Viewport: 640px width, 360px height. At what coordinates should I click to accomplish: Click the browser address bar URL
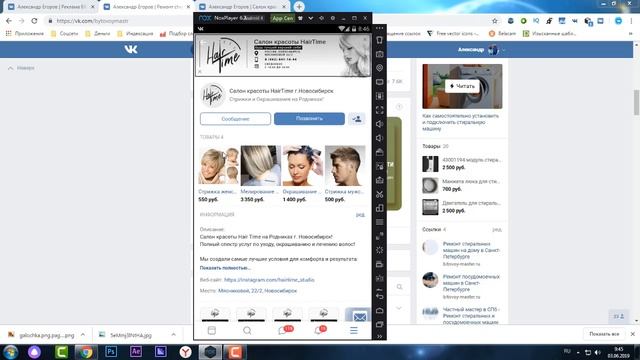click(92, 21)
